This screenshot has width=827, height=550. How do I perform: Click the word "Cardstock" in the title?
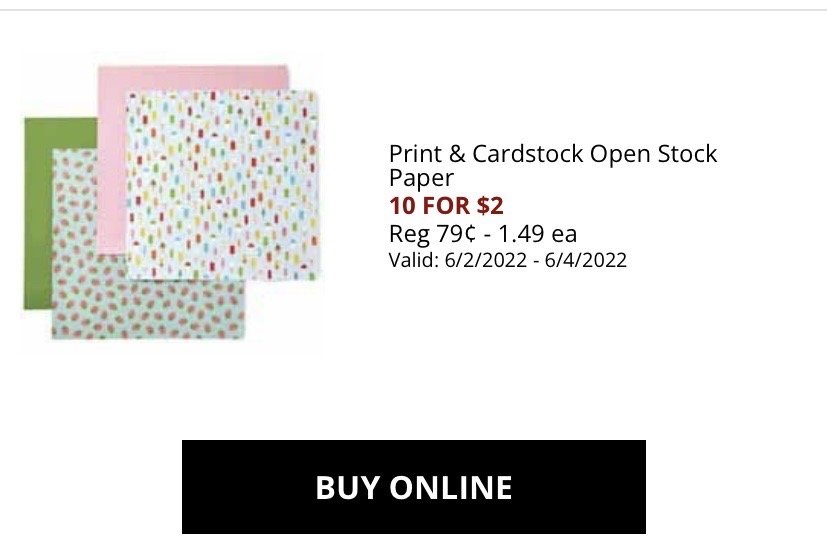click(527, 154)
